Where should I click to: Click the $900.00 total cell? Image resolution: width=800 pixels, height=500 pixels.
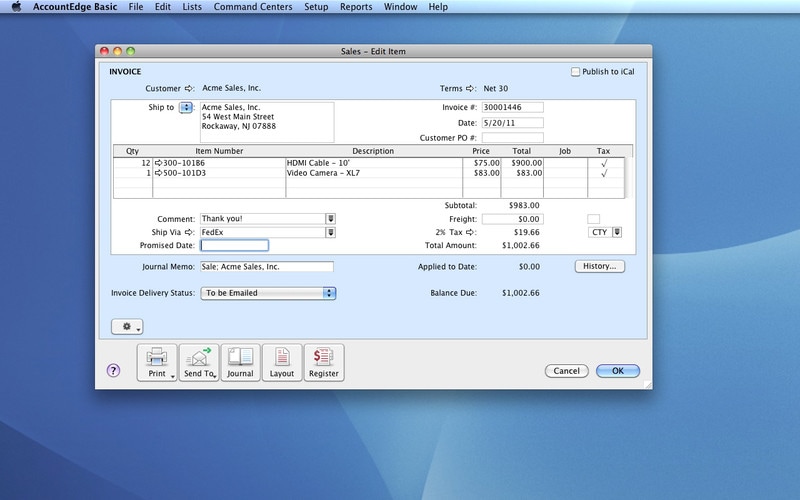tap(522, 163)
